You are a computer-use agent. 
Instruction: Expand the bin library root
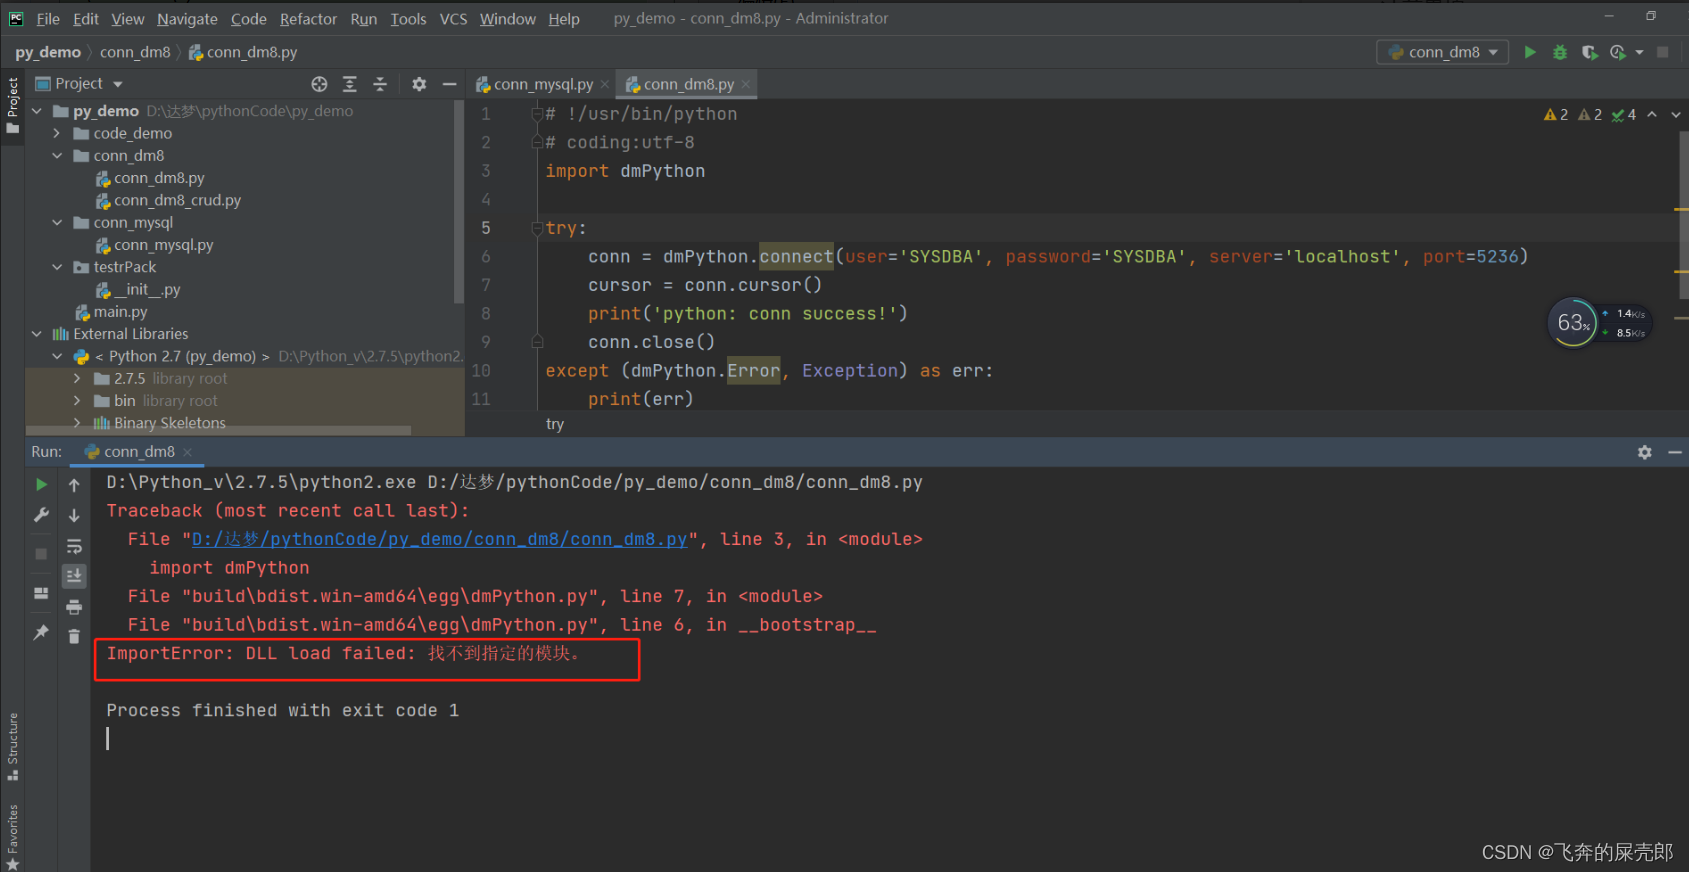coord(77,401)
